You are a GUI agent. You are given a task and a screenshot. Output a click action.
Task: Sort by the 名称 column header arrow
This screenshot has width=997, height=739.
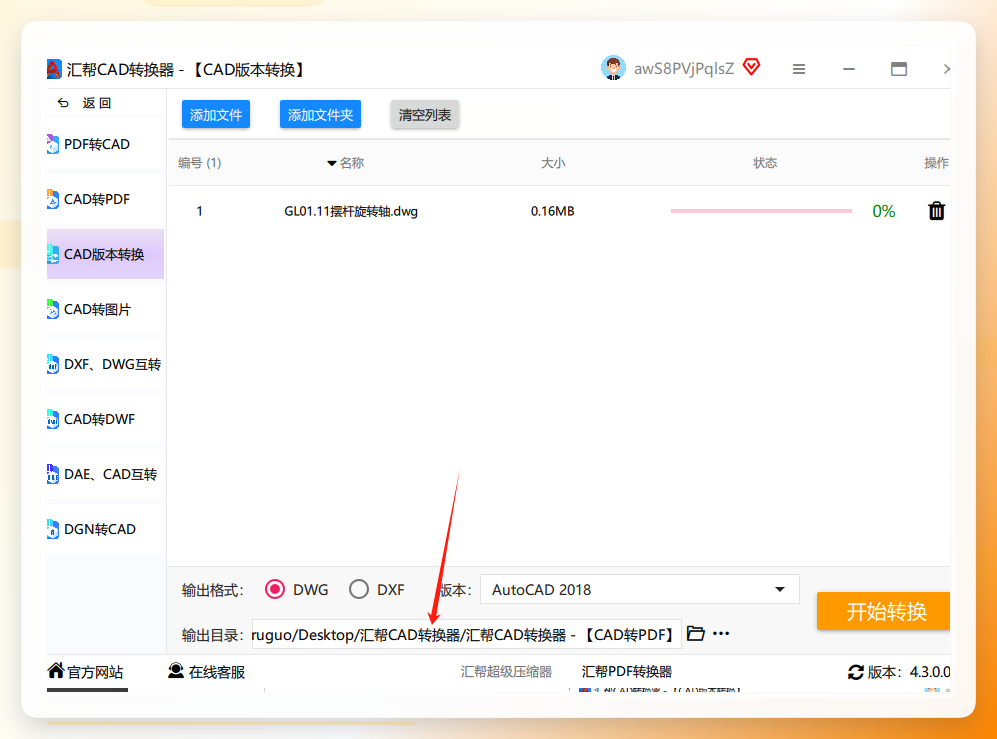click(331, 163)
